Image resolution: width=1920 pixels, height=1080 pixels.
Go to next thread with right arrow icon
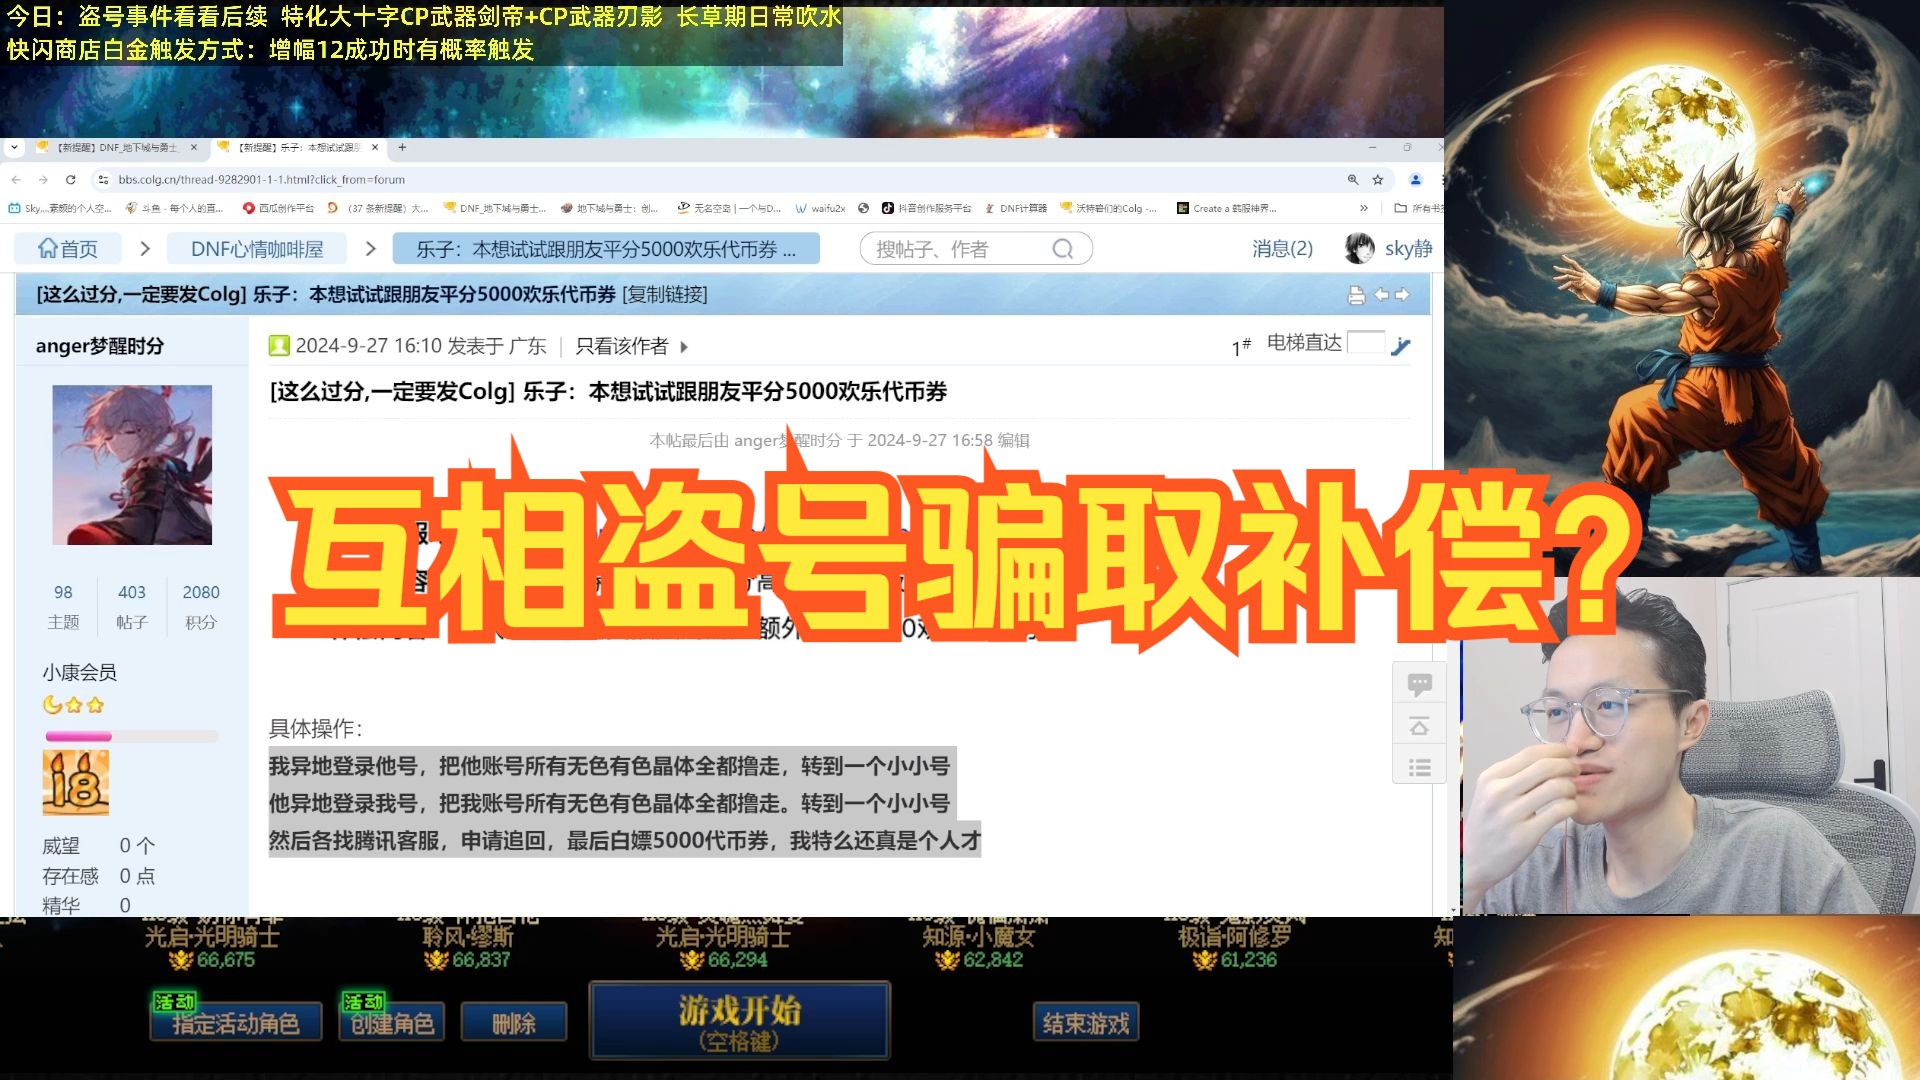click(x=1402, y=295)
